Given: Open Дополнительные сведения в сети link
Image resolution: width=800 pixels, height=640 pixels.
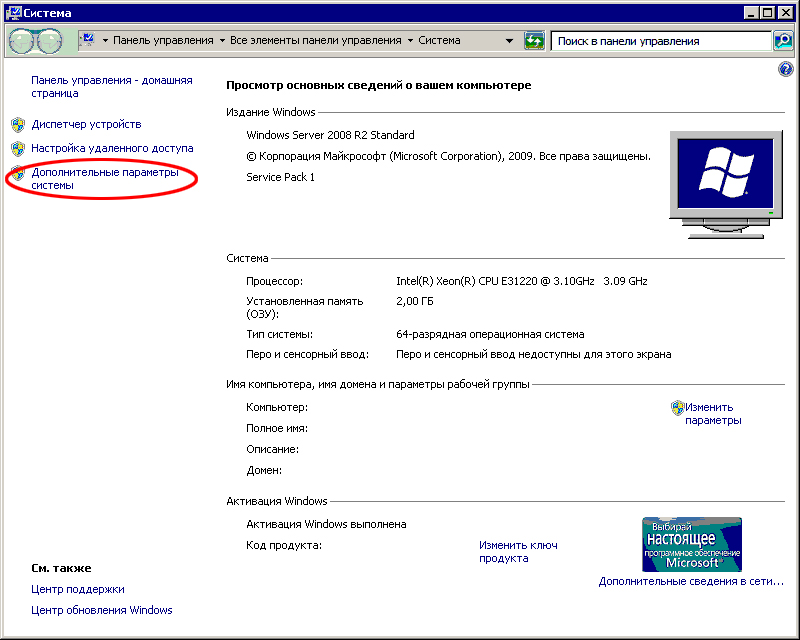Looking at the screenshot, I should pyautogui.click(x=691, y=581).
